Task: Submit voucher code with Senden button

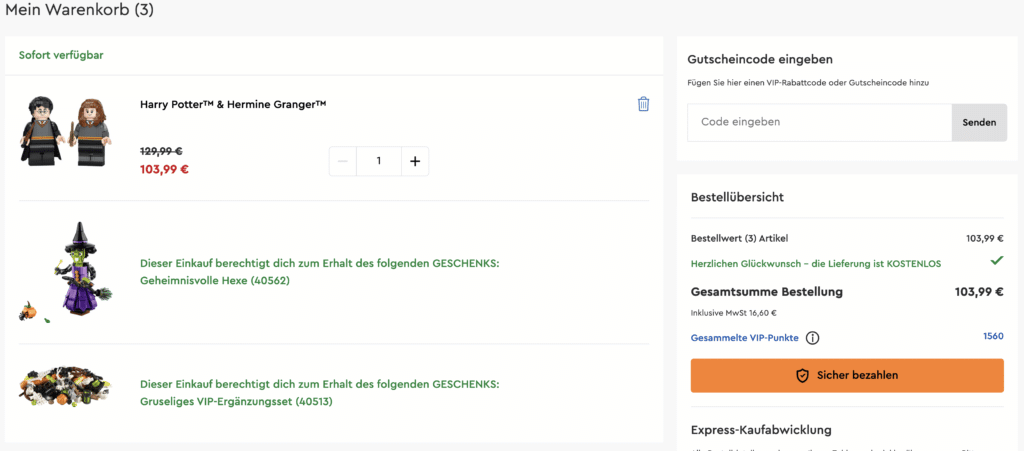Action: 979,122
